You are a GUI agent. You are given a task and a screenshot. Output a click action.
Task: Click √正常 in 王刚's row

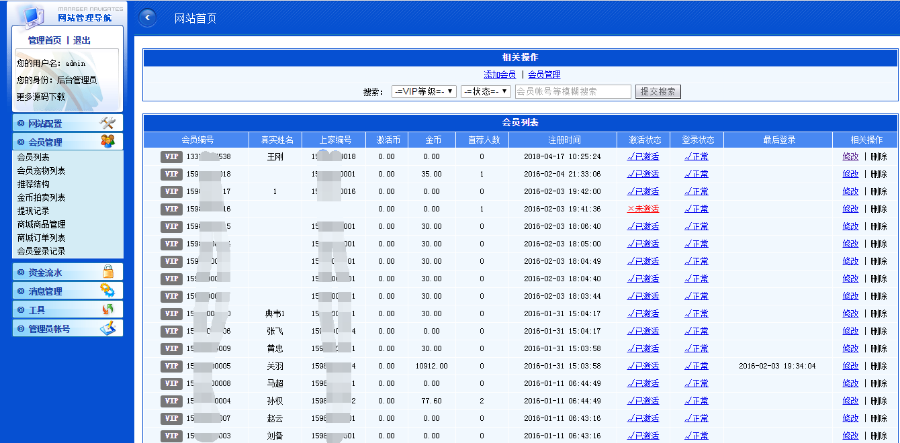pyautogui.click(x=696, y=157)
